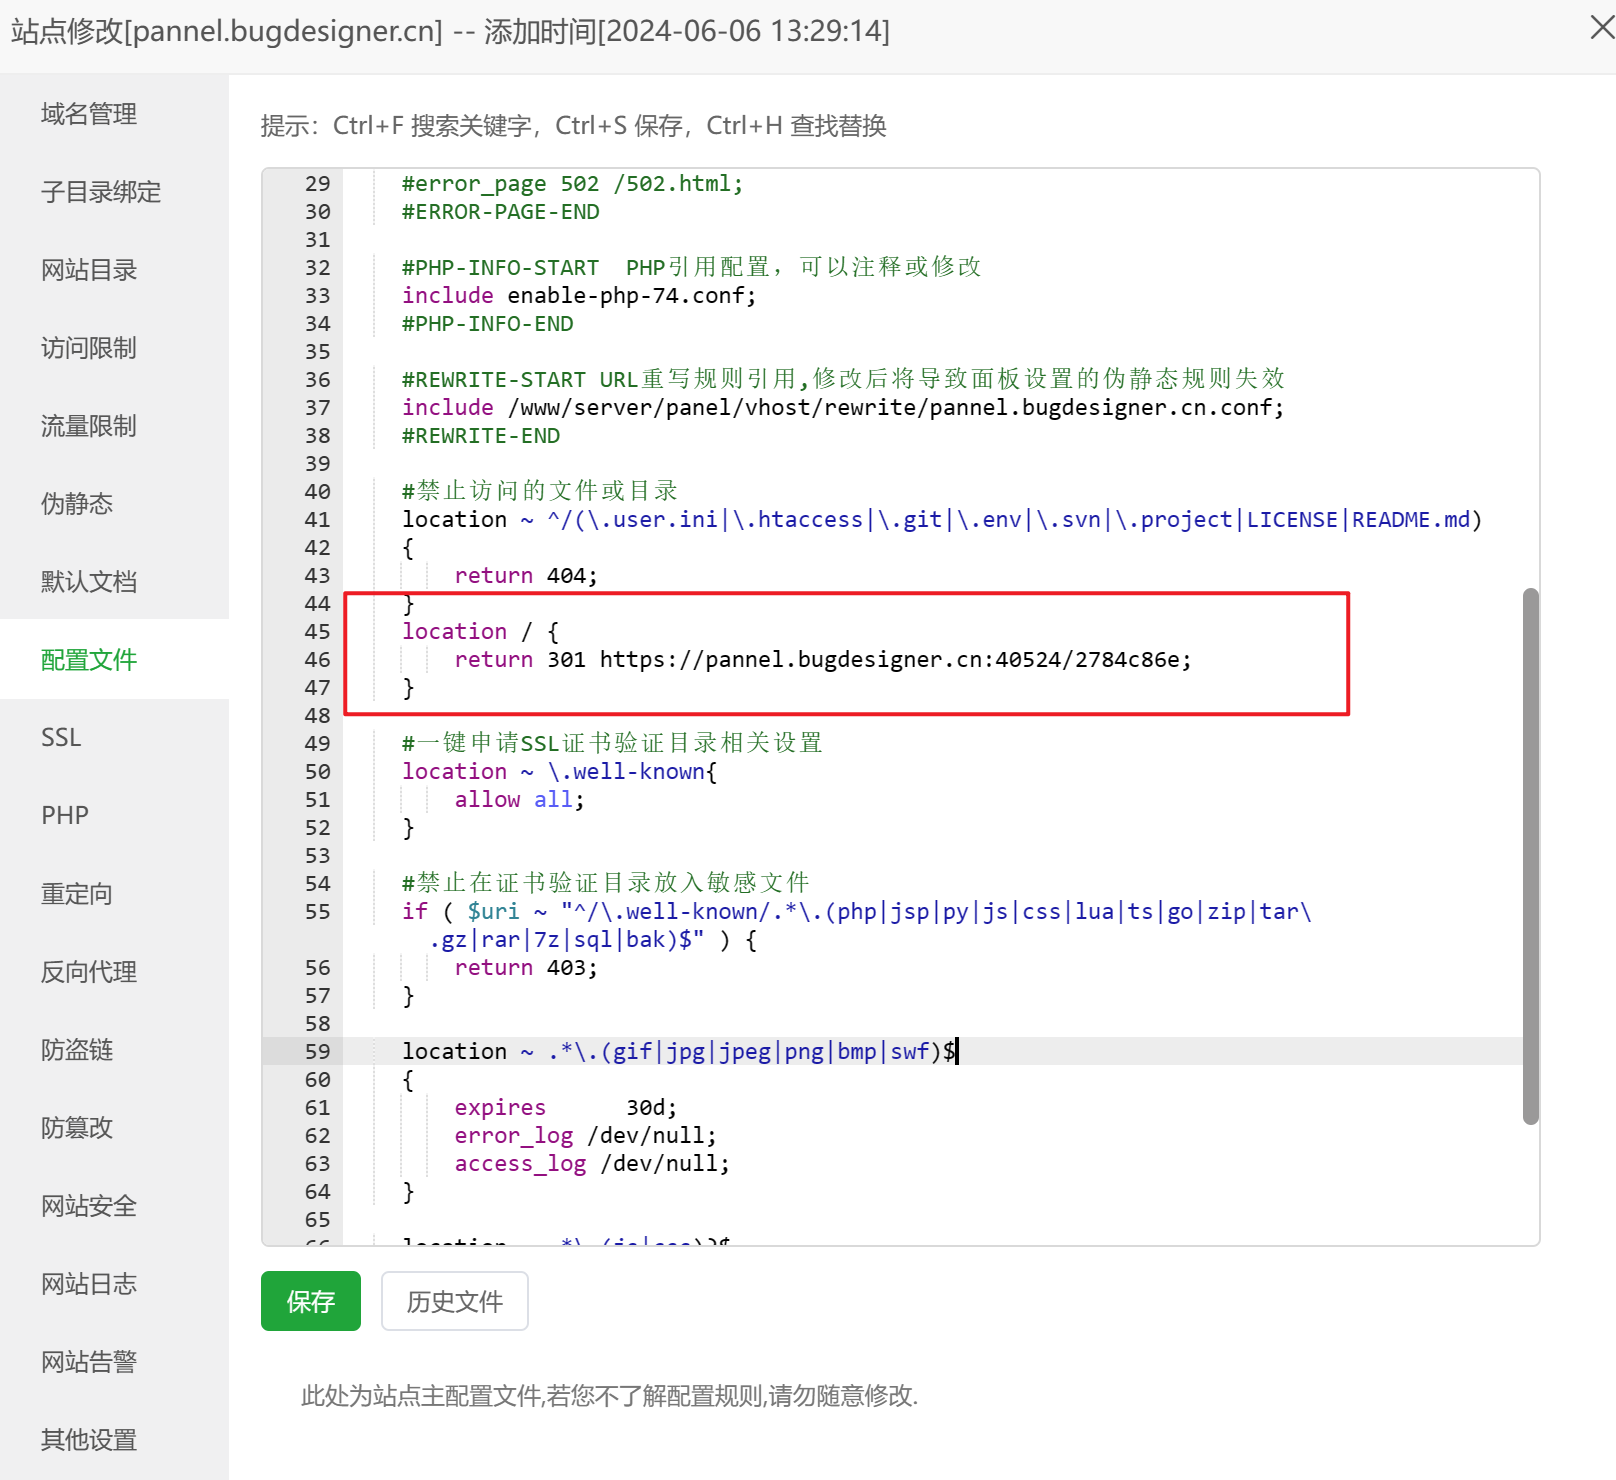Open 其他设置 tab

pyautogui.click(x=89, y=1440)
